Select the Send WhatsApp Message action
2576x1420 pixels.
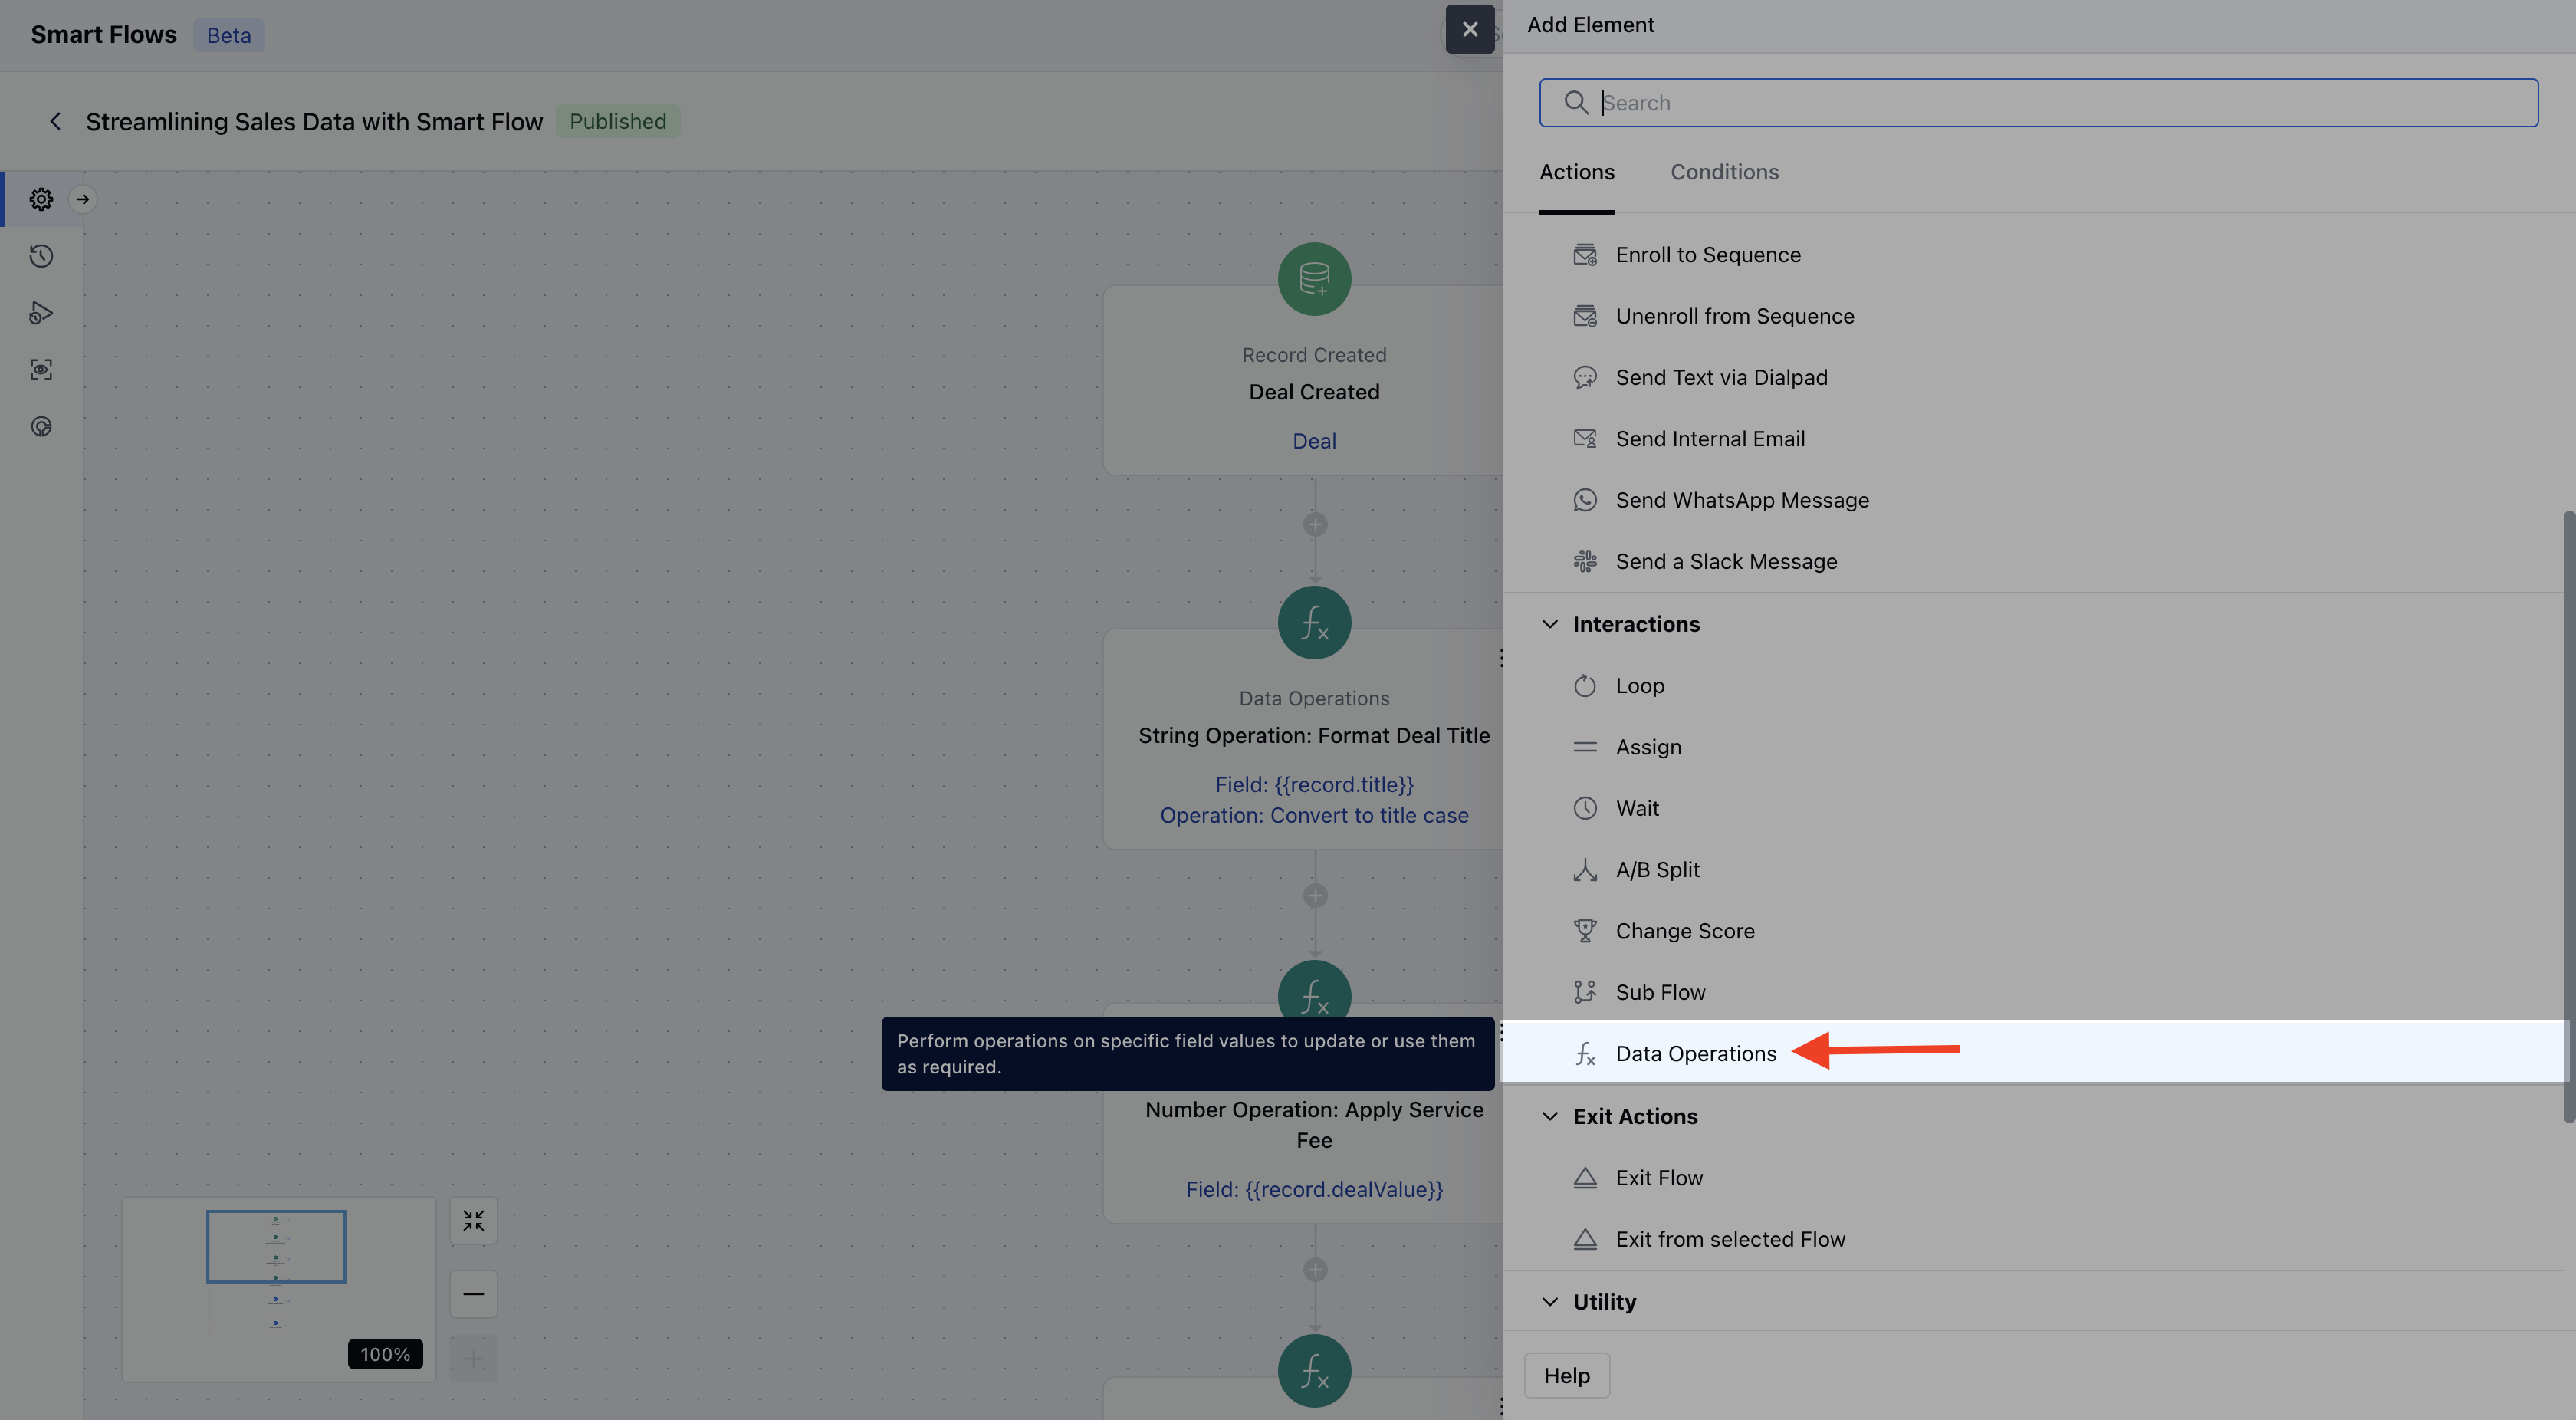click(x=1741, y=500)
